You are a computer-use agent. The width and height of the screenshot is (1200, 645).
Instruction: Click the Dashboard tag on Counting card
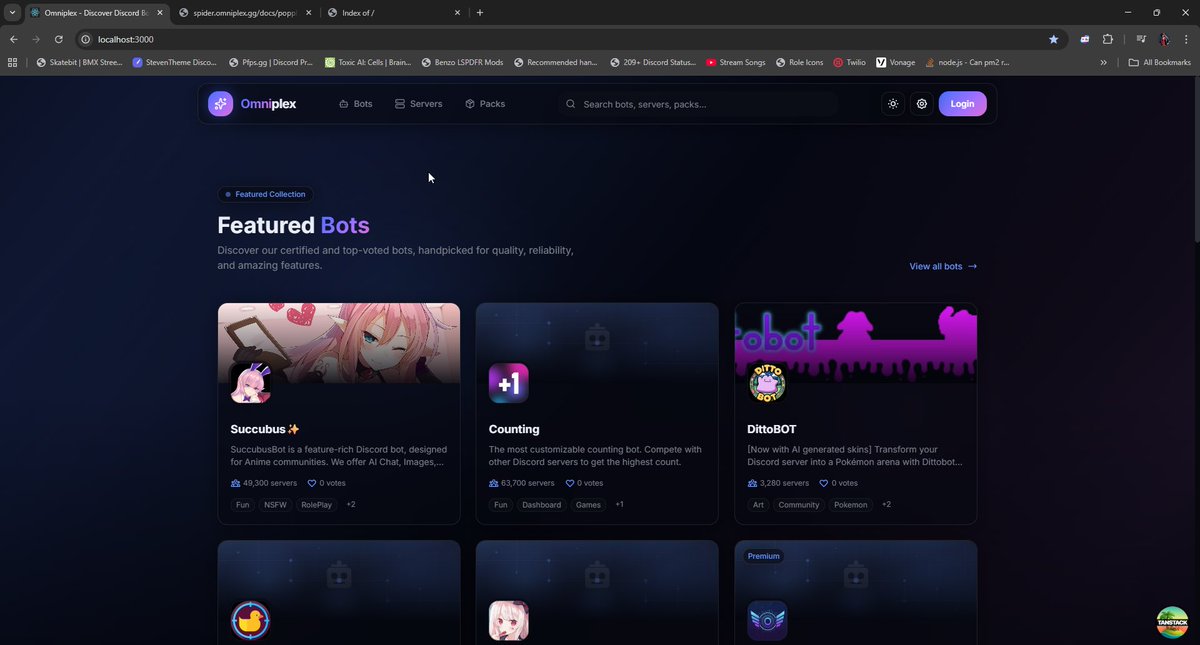(x=542, y=505)
